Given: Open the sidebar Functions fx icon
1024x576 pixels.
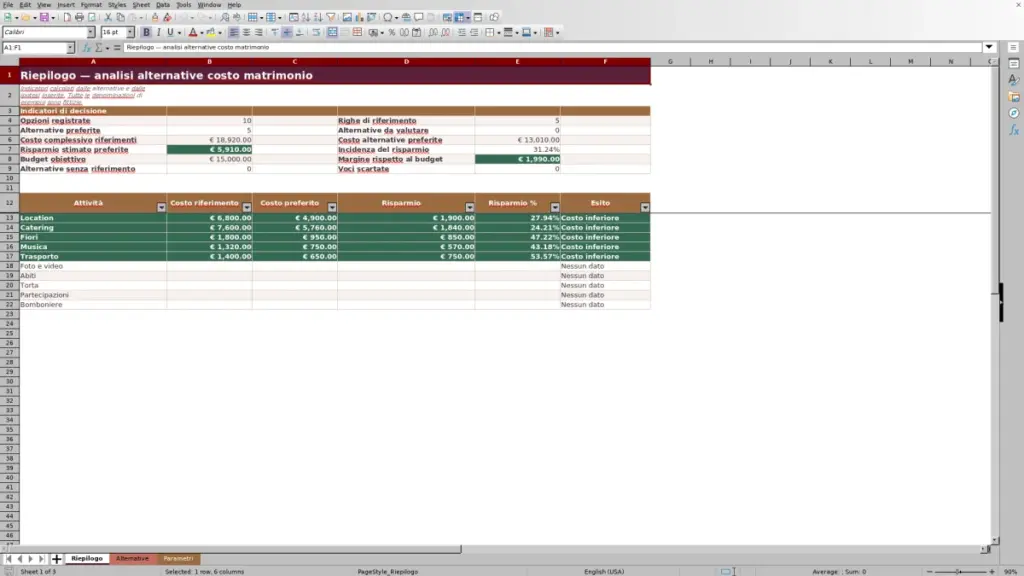Looking at the screenshot, I should [1014, 131].
